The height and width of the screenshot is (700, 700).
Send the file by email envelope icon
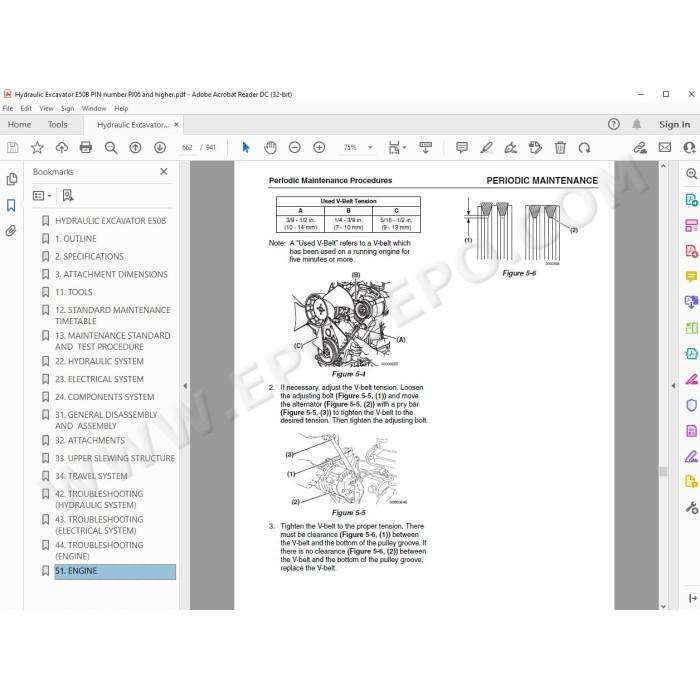(x=665, y=147)
